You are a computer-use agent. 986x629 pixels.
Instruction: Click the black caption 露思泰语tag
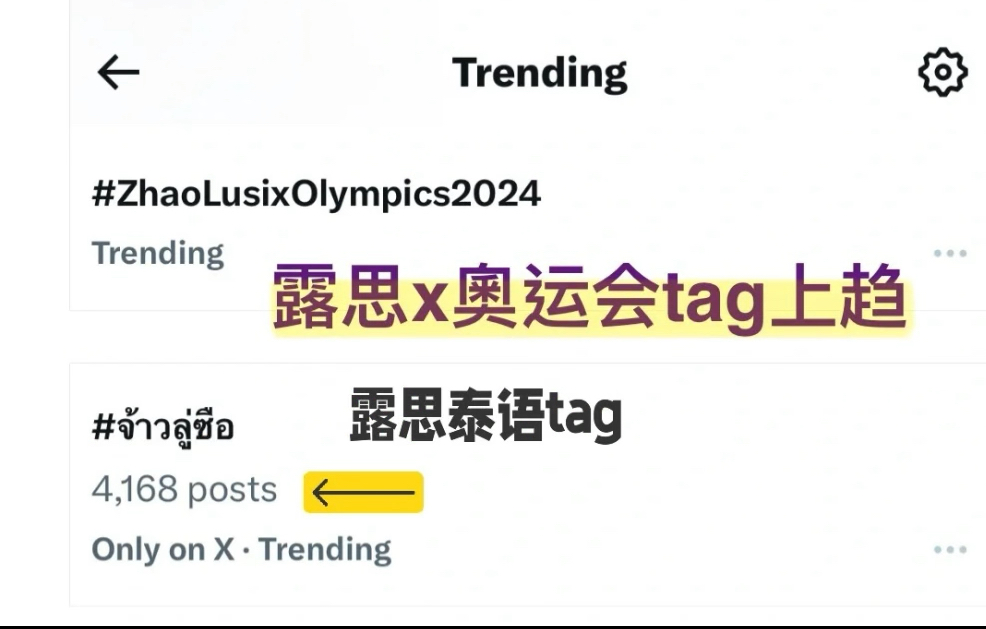(x=485, y=415)
